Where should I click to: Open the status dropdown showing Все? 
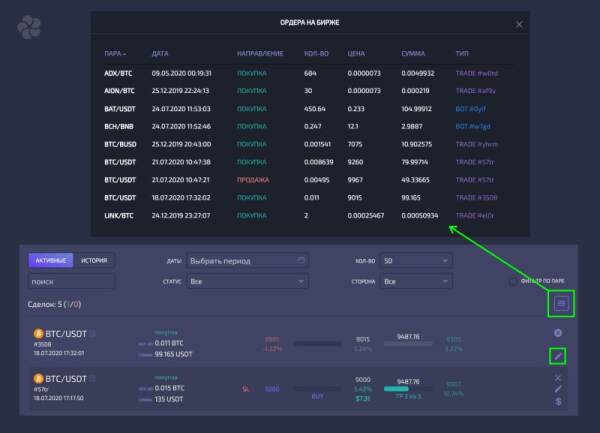click(x=247, y=282)
